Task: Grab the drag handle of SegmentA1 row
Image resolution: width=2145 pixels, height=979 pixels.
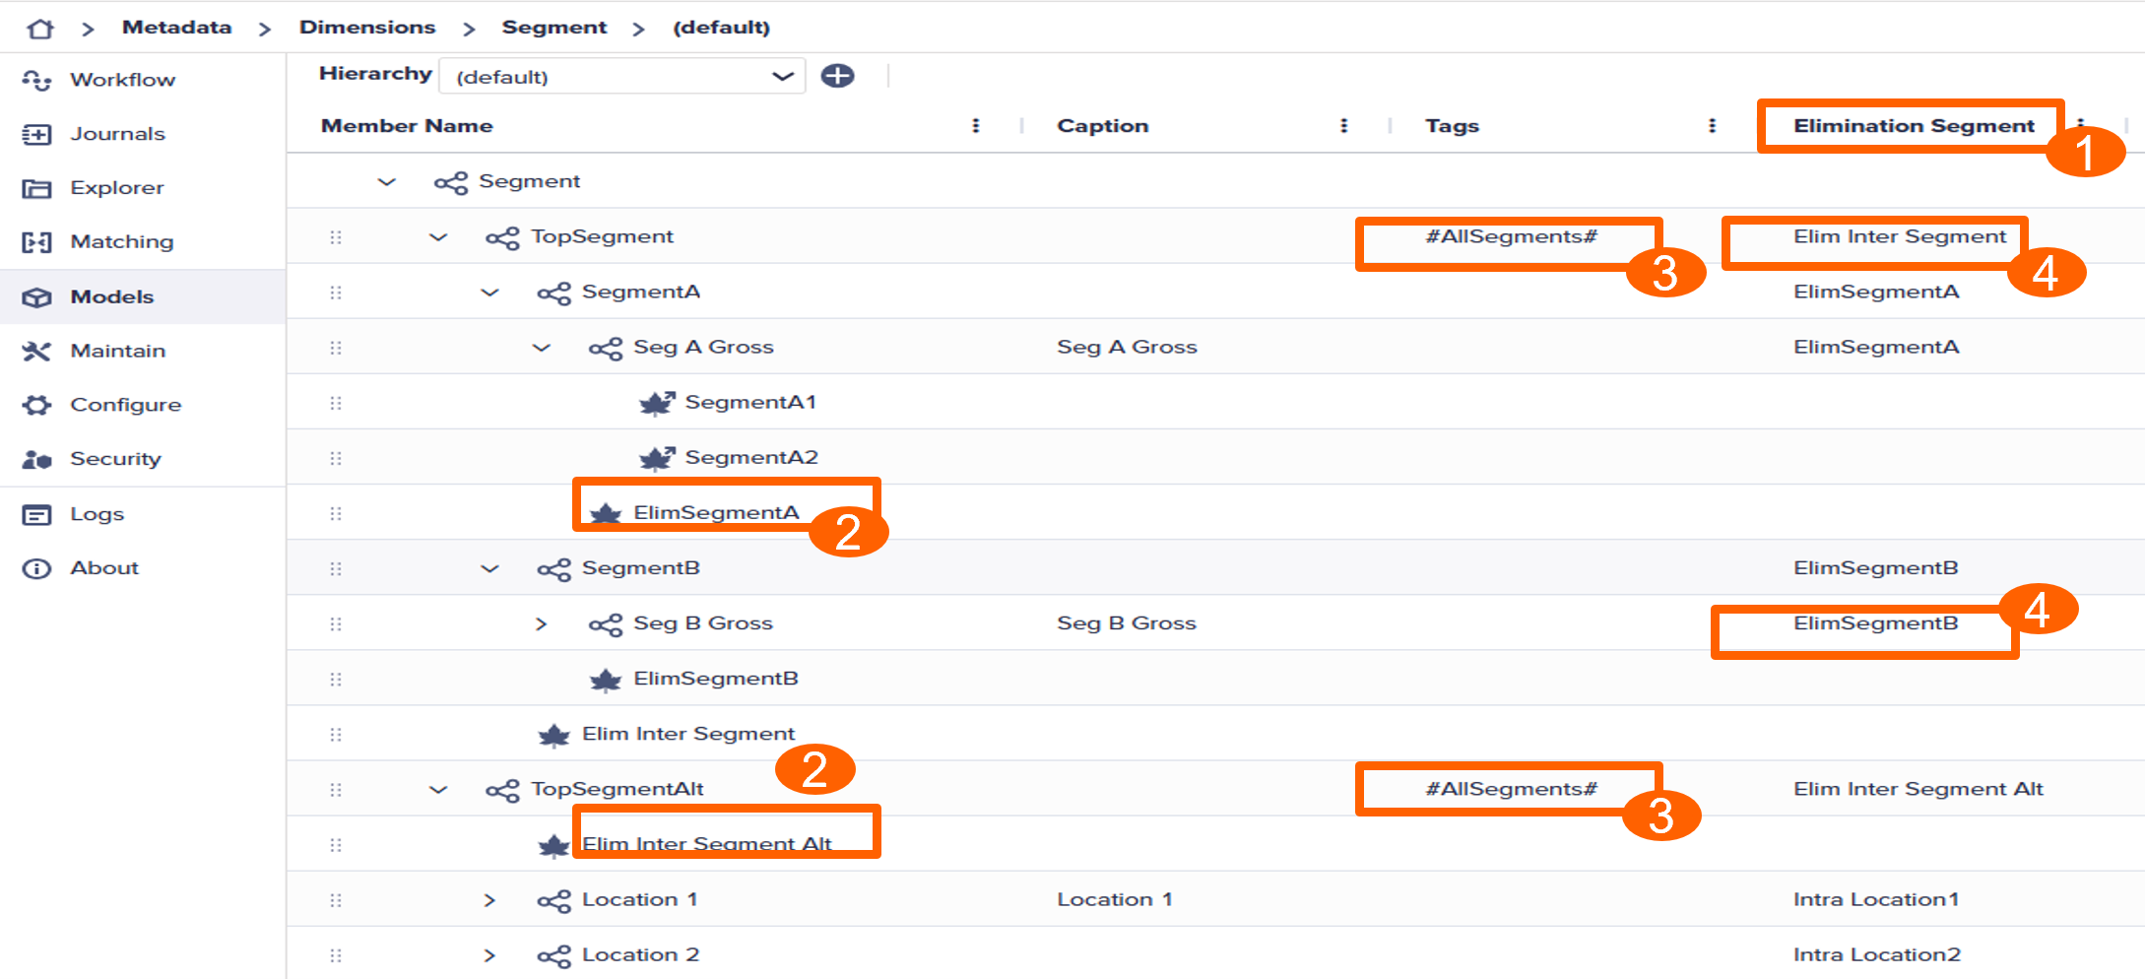Action: tap(336, 403)
